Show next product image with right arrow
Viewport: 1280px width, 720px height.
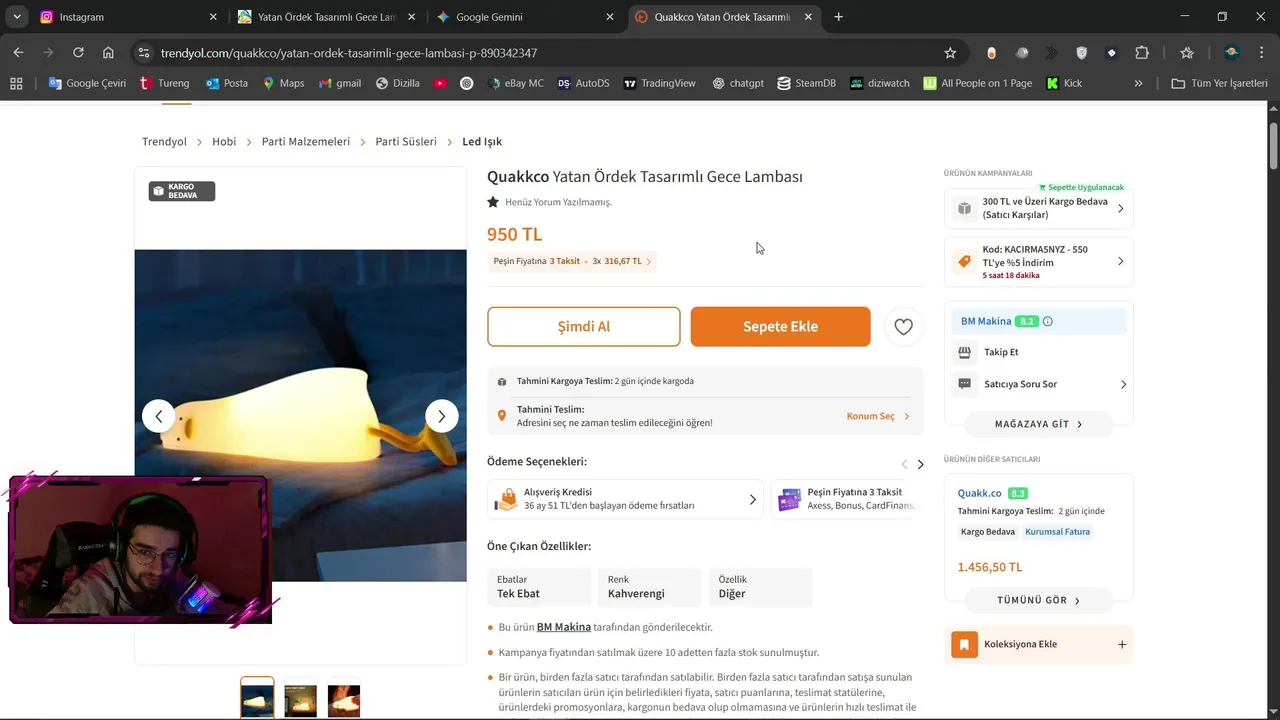pyautogui.click(x=442, y=416)
